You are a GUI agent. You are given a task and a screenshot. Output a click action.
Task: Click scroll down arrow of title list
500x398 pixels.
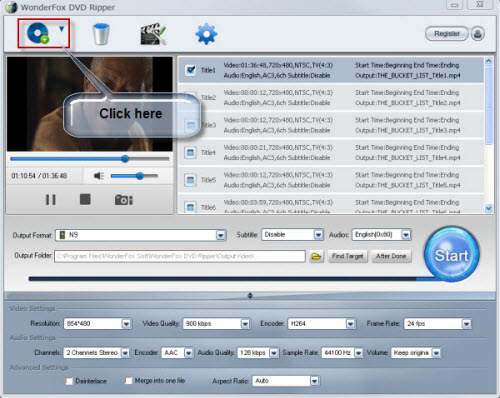(x=489, y=208)
